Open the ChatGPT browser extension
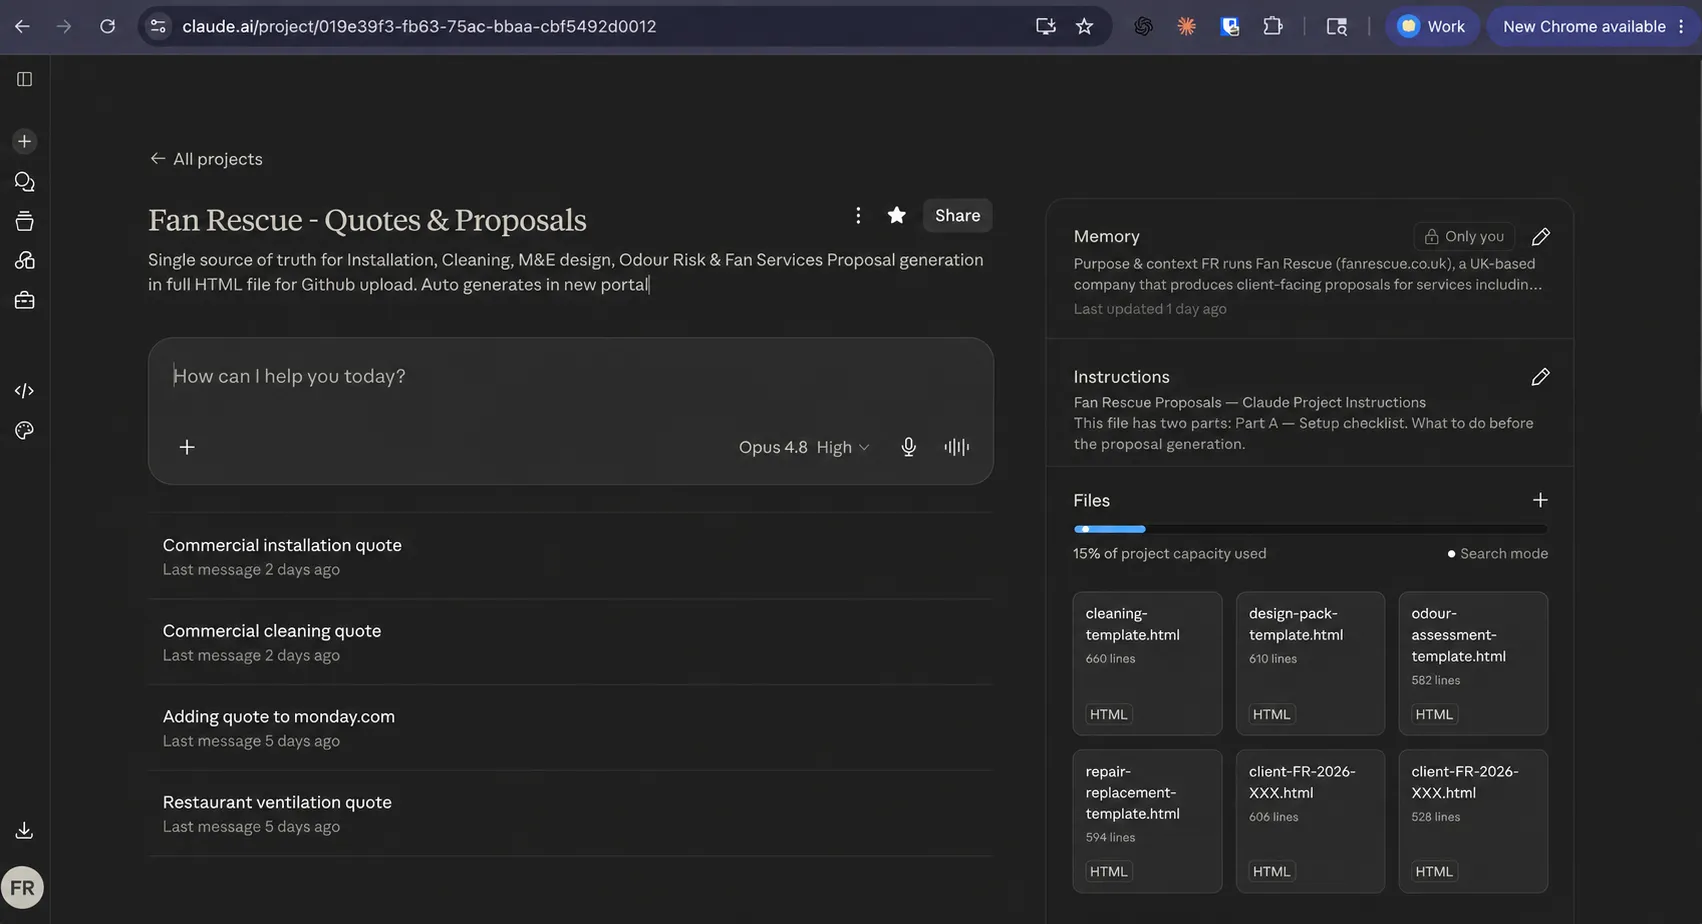 (1143, 26)
